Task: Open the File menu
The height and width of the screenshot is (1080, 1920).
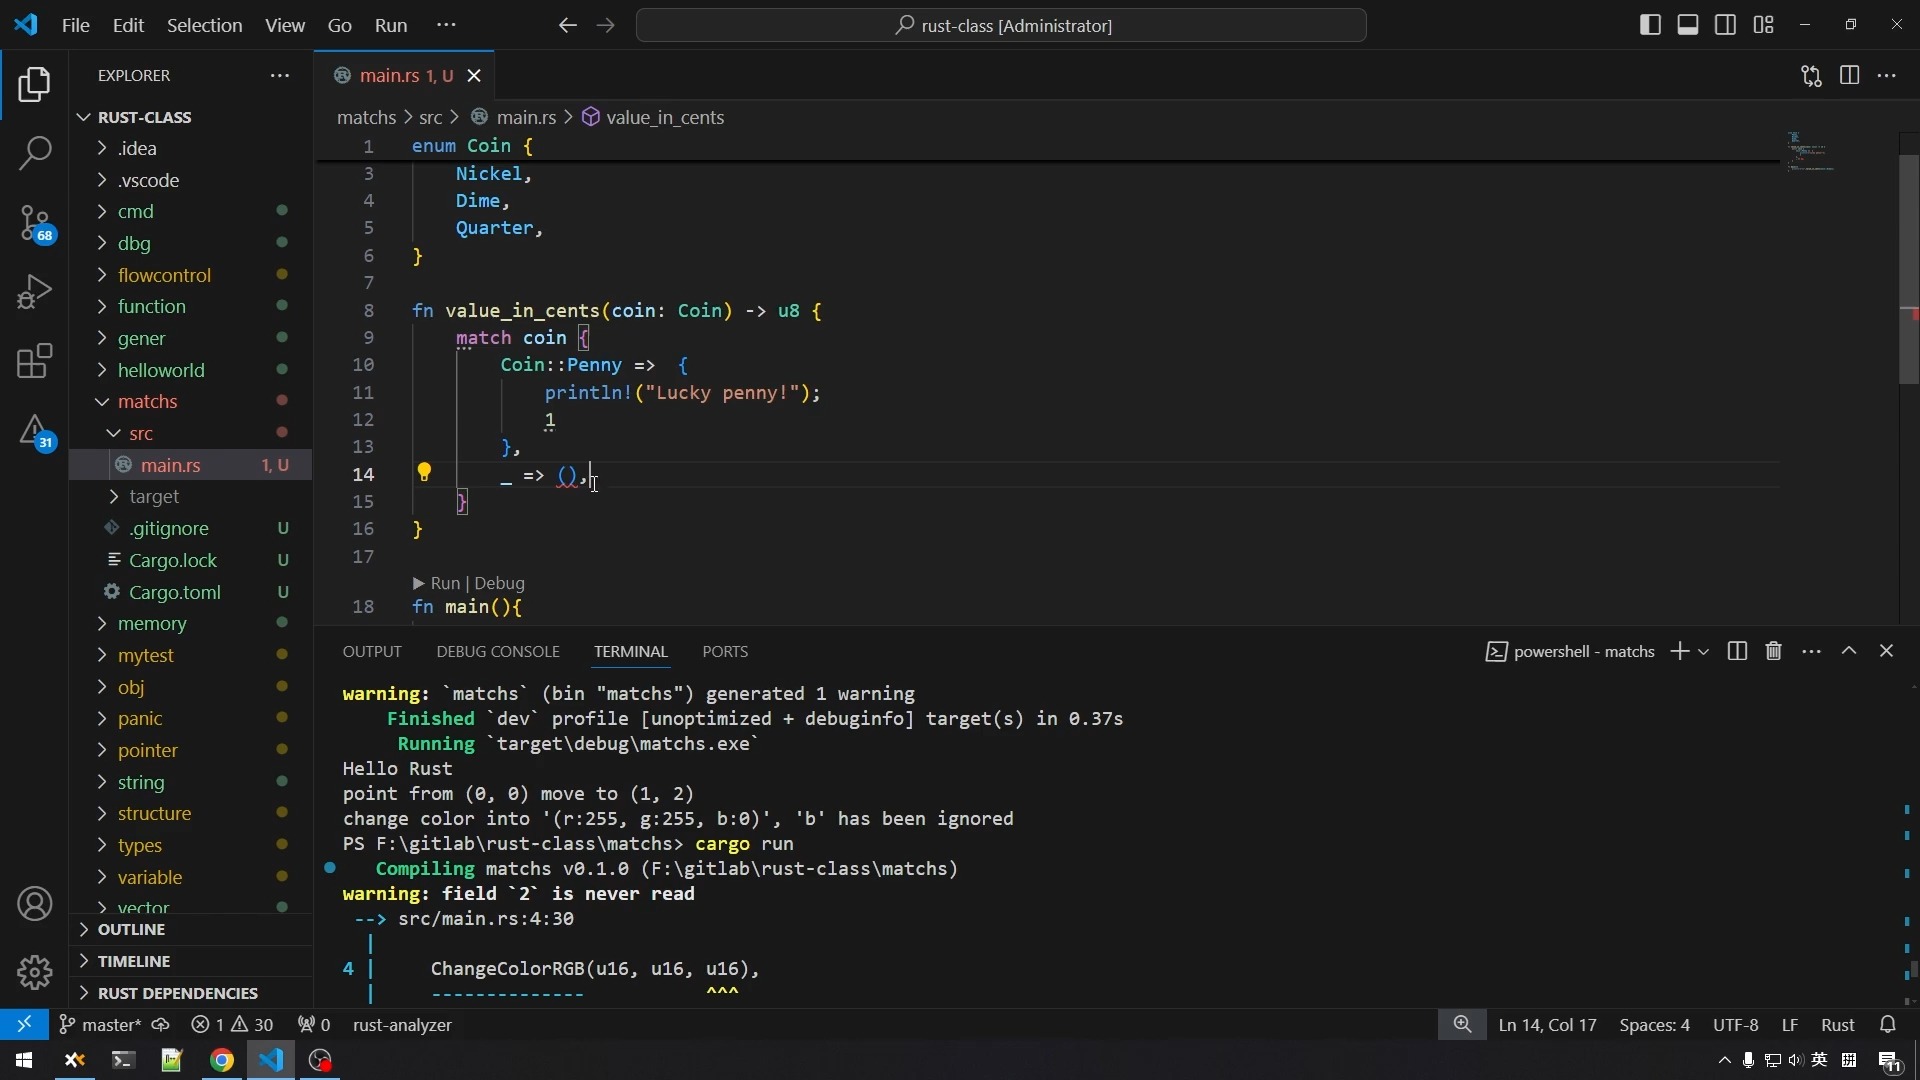Action: [x=75, y=26]
